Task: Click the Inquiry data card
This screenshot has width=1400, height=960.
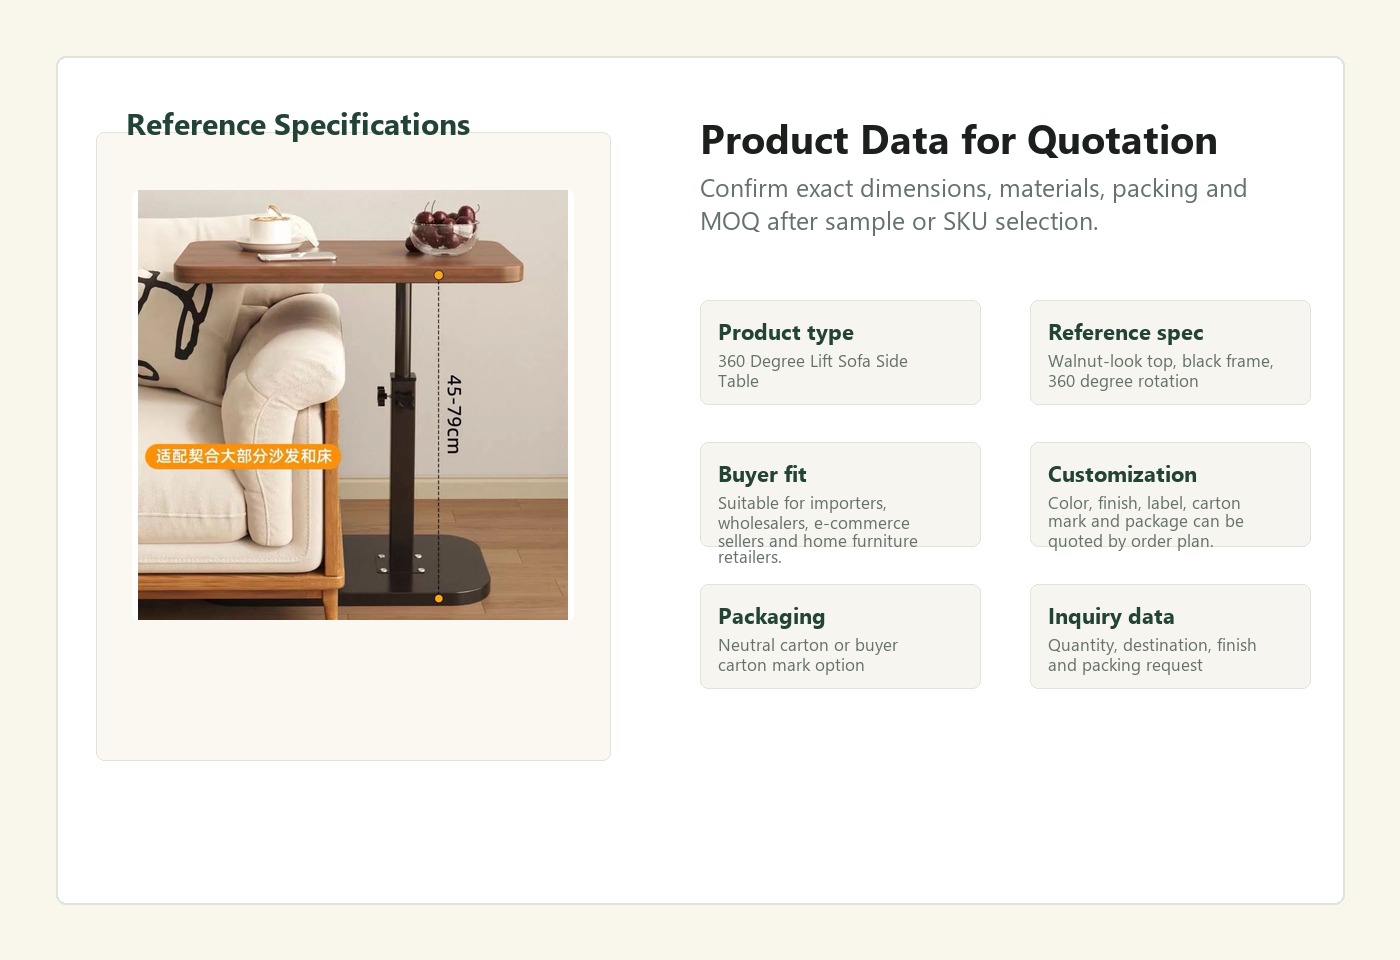Action: [x=1170, y=636]
